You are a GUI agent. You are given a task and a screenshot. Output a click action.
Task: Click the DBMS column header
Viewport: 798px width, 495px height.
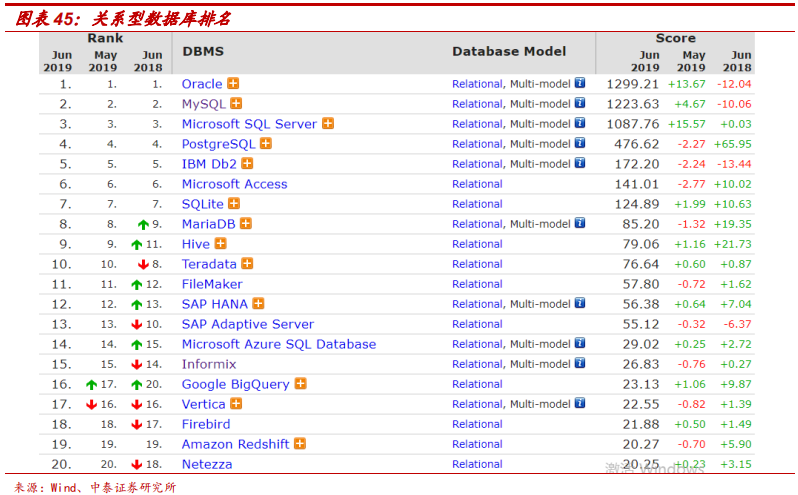pyautogui.click(x=203, y=51)
